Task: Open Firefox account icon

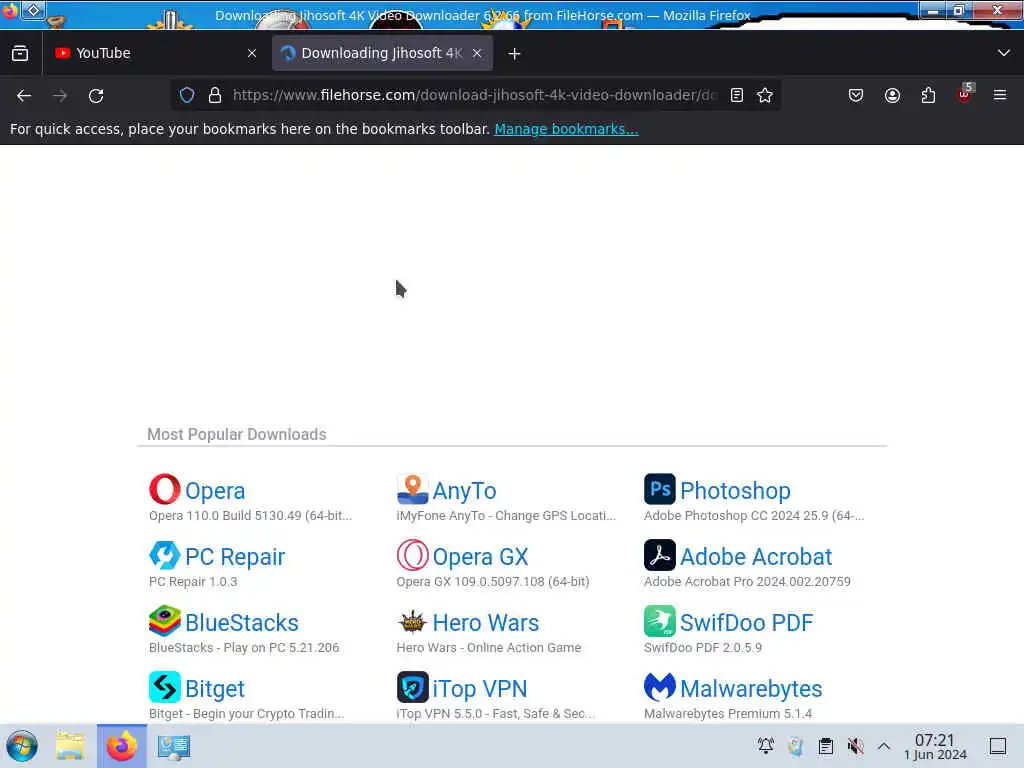Action: [x=892, y=95]
